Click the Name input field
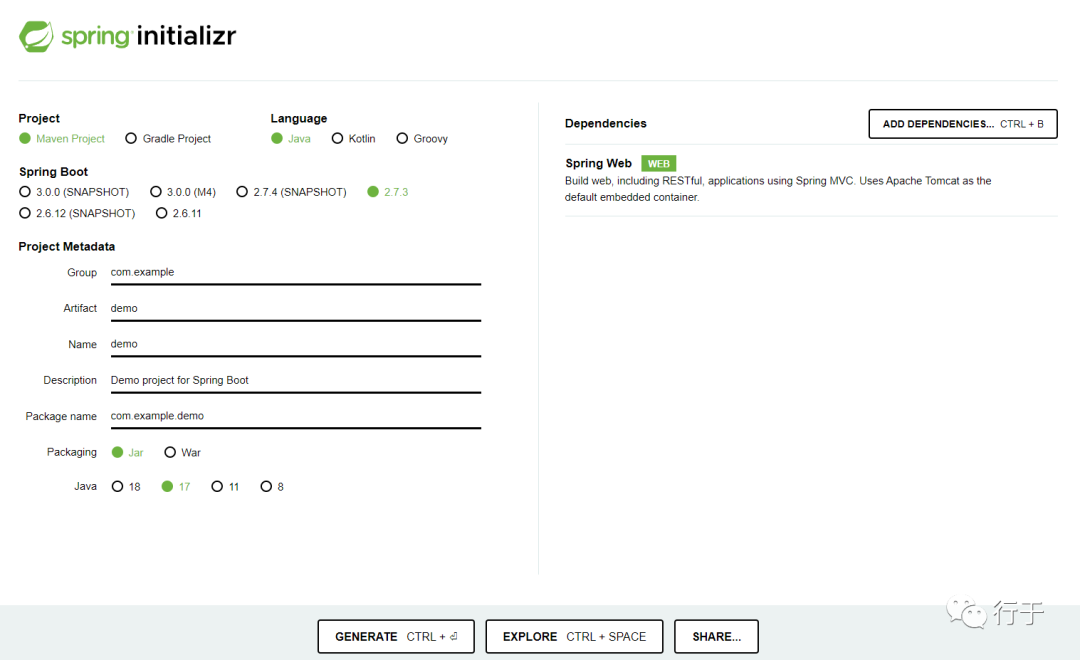The width and height of the screenshot is (1080, 660). (295, 344)
